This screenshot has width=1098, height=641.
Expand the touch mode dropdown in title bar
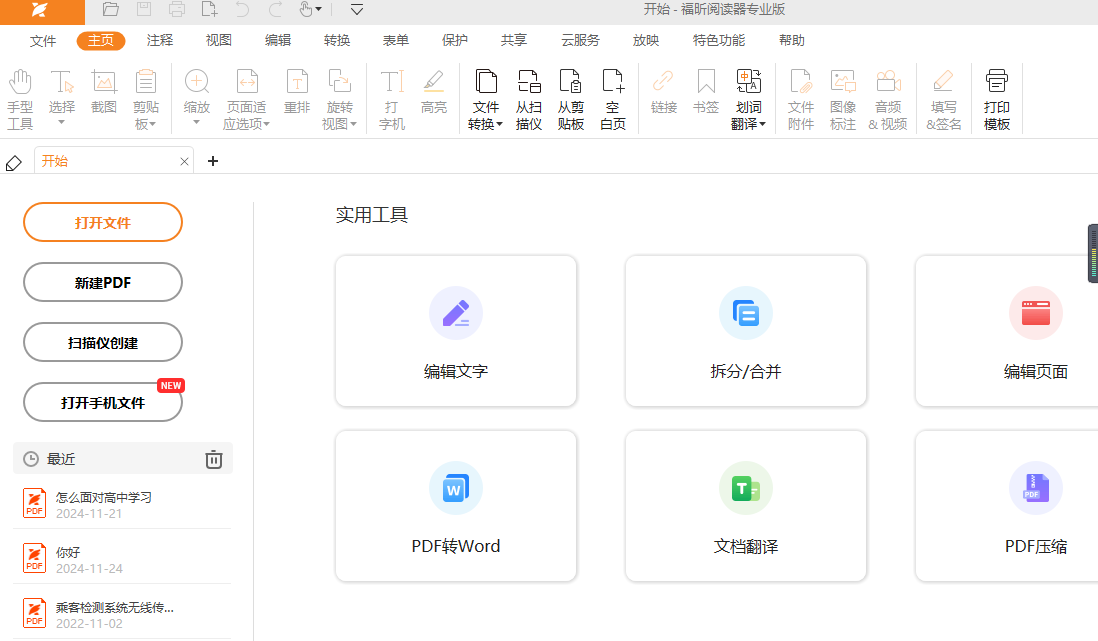click(x=319, y=9)
